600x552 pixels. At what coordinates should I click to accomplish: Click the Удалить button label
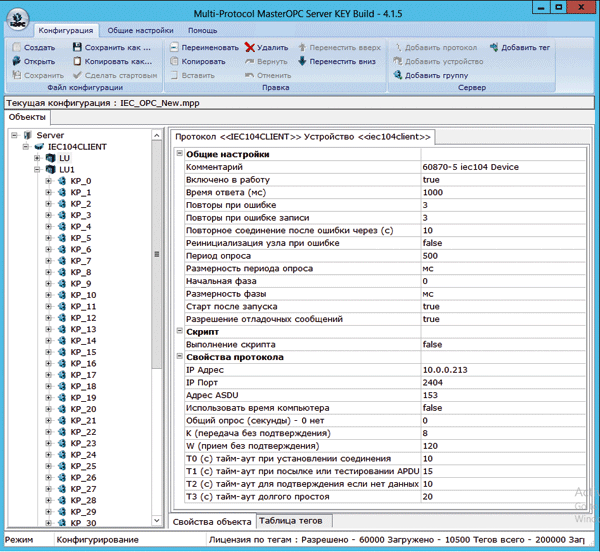pyautogui.click(x=272, y=47)
